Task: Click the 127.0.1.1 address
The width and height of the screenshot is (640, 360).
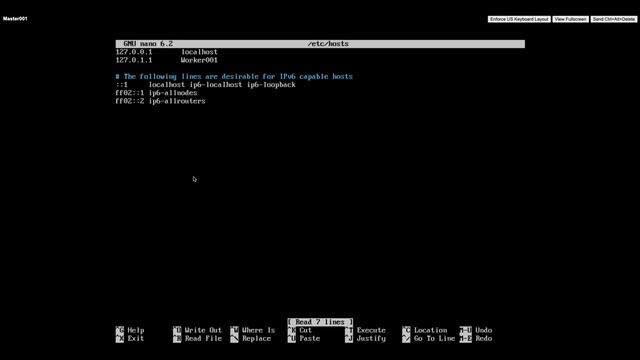Action: (x=133, y=60)
